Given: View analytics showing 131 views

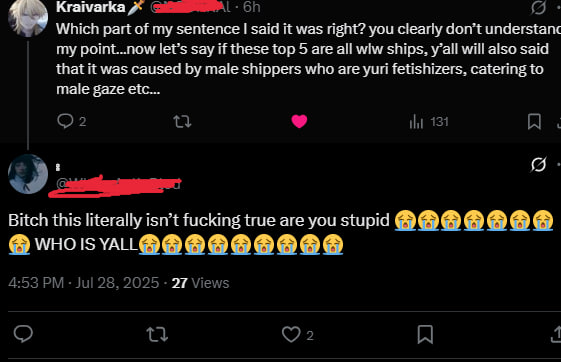Looking at the screenshot, I should (429, 122).
